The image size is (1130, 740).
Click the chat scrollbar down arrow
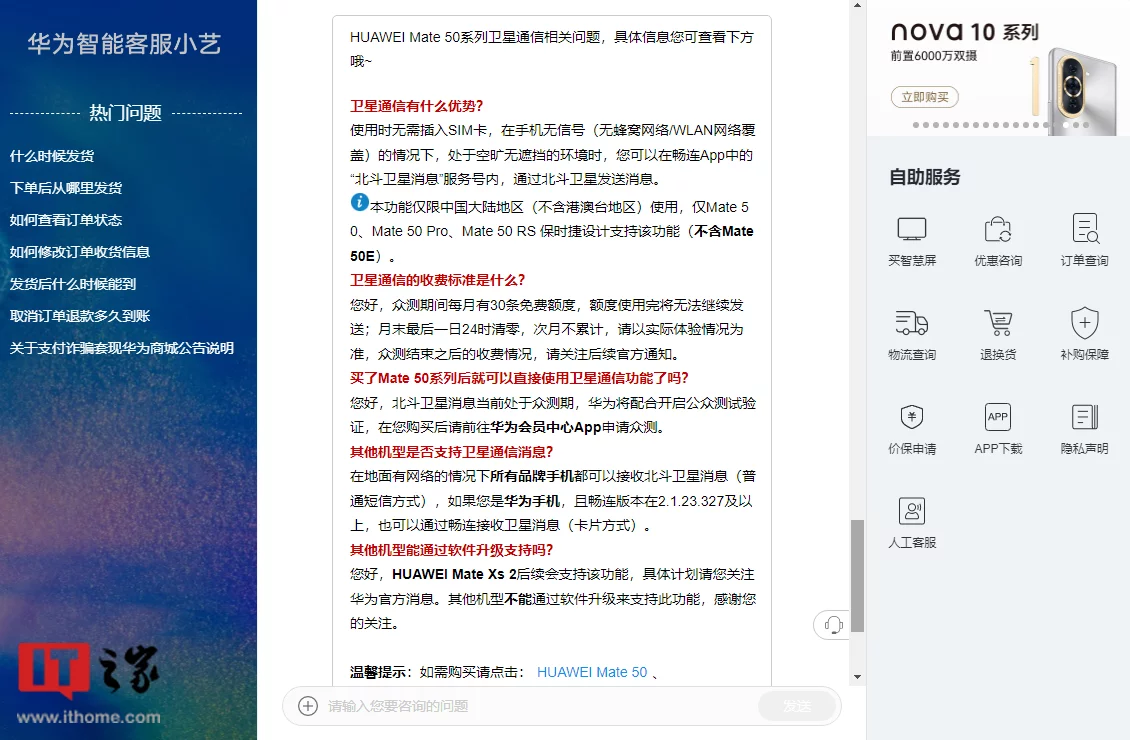tap(858, 677)
